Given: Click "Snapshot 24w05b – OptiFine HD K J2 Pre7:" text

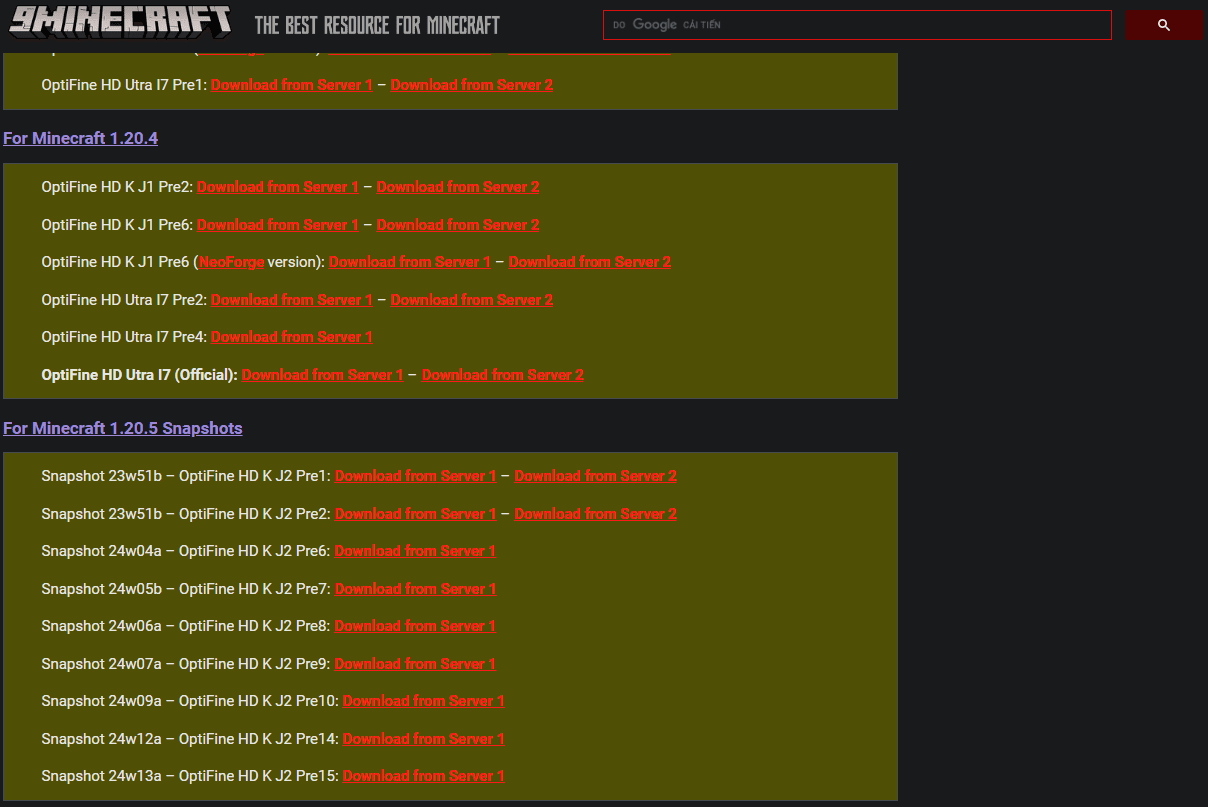Looking at the screenshot, I should [x=186, y=589].
